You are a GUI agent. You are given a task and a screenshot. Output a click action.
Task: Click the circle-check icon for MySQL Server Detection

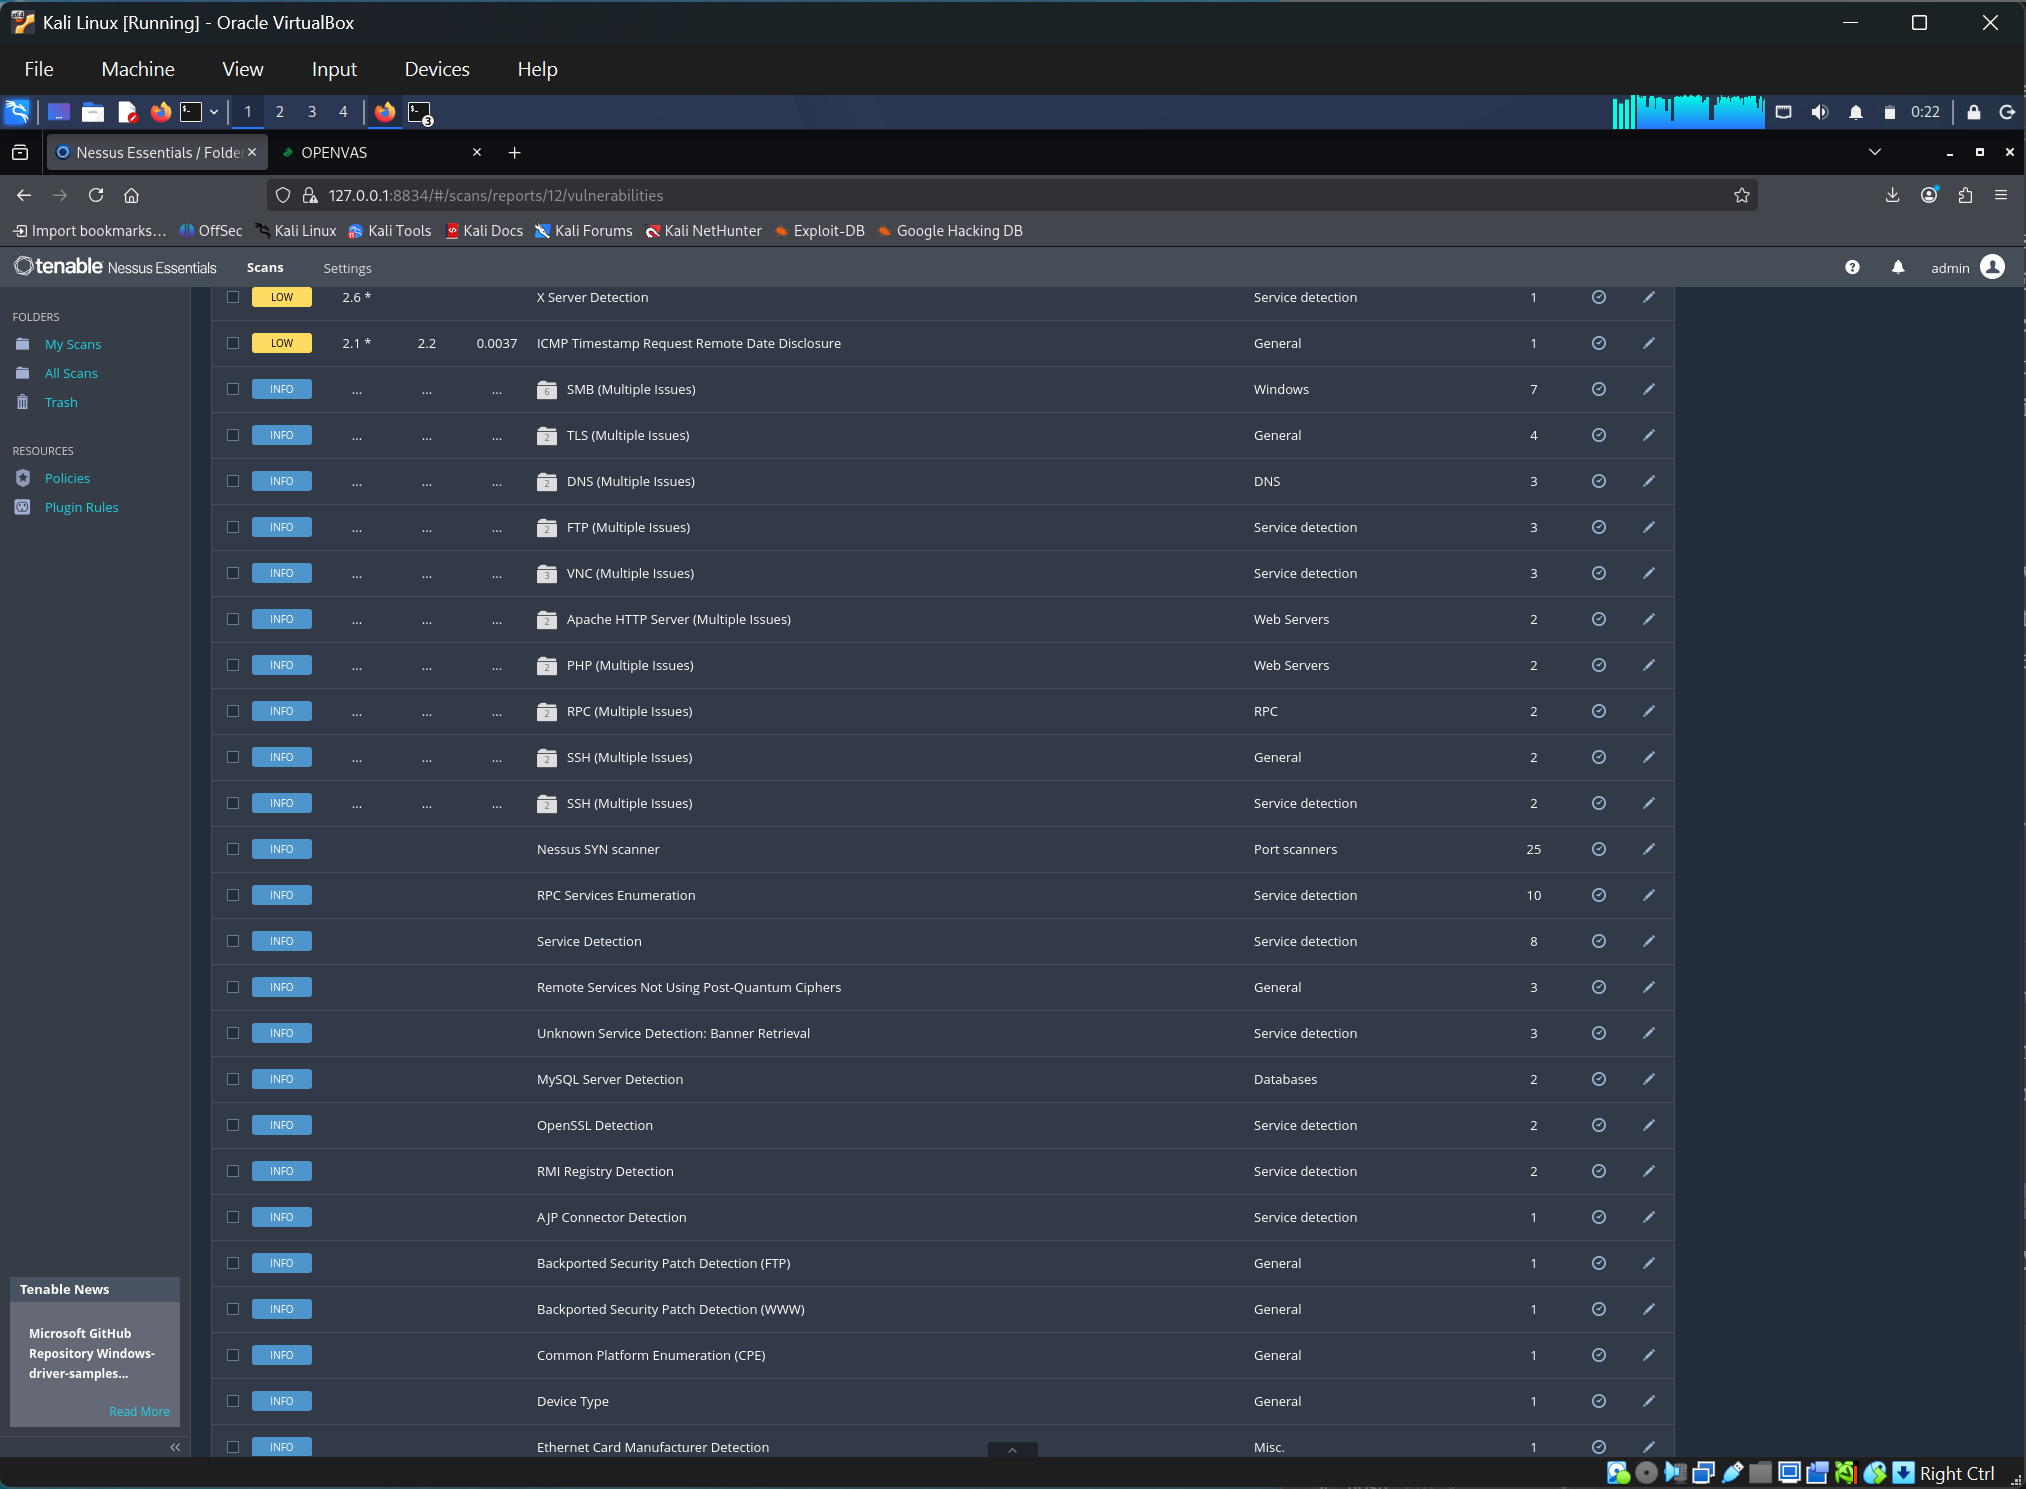1599,1079
